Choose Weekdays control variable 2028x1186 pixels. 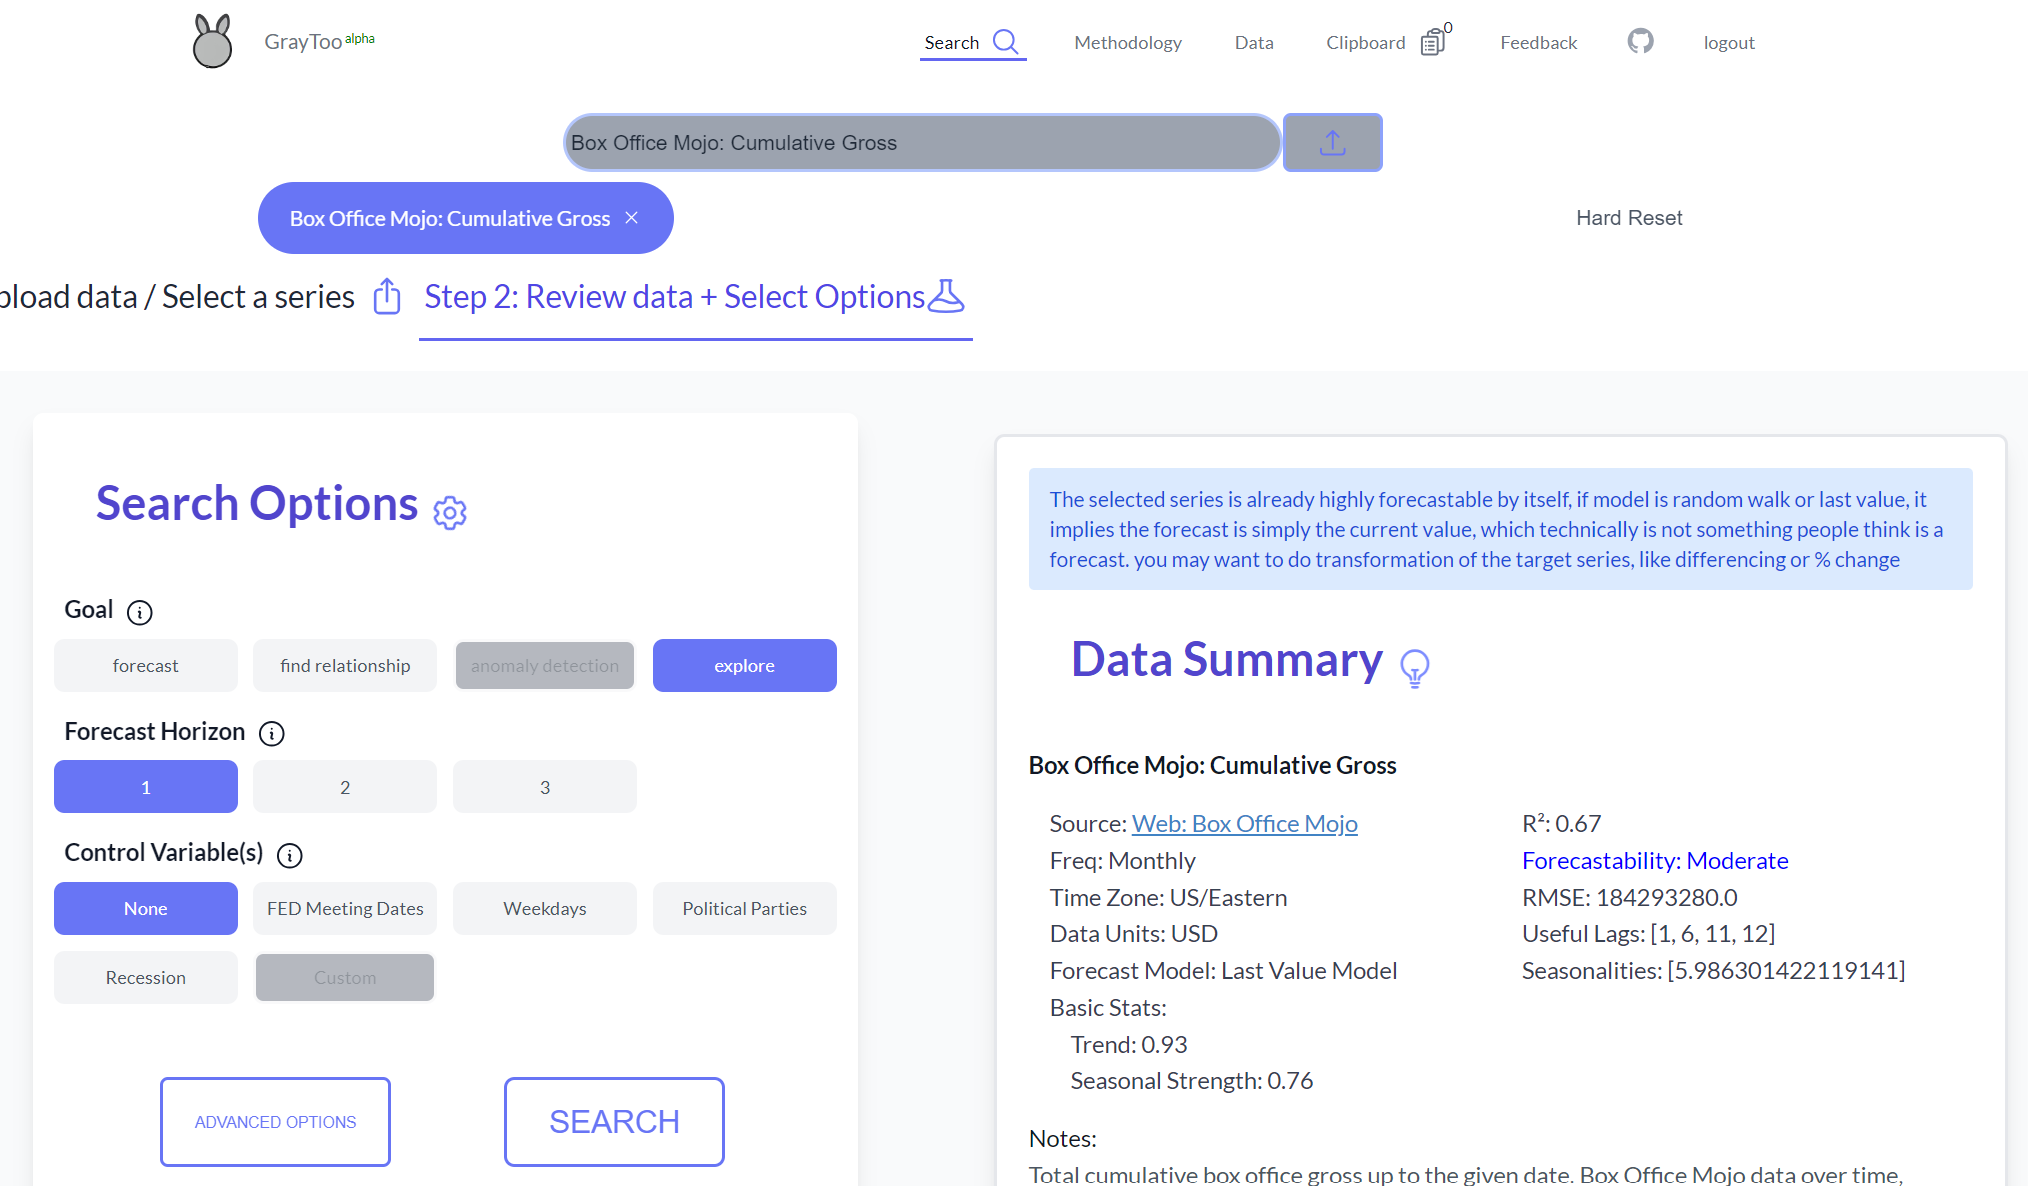coord(545,908)
